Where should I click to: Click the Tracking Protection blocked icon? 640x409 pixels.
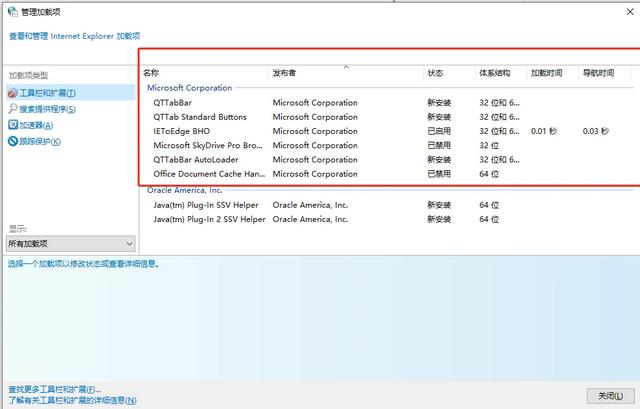(13, 141)
